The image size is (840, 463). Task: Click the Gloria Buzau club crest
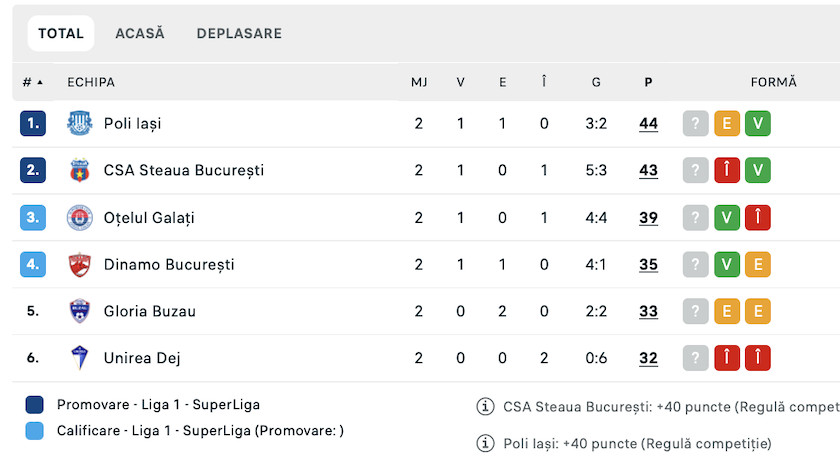[x=79, y=312]
